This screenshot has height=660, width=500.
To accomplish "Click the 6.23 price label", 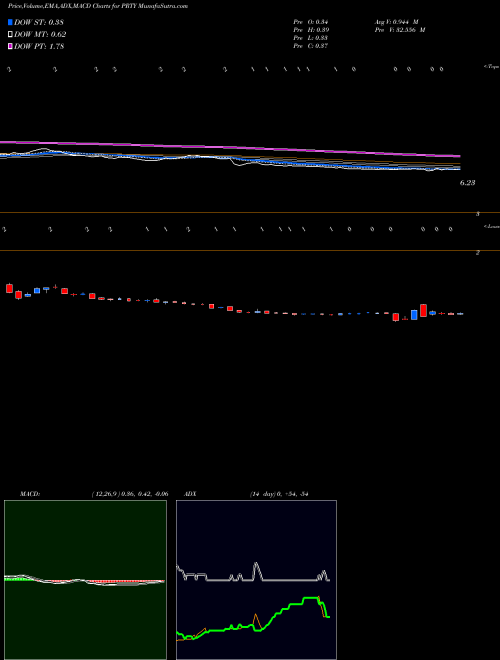I will (x=468, y=183).
